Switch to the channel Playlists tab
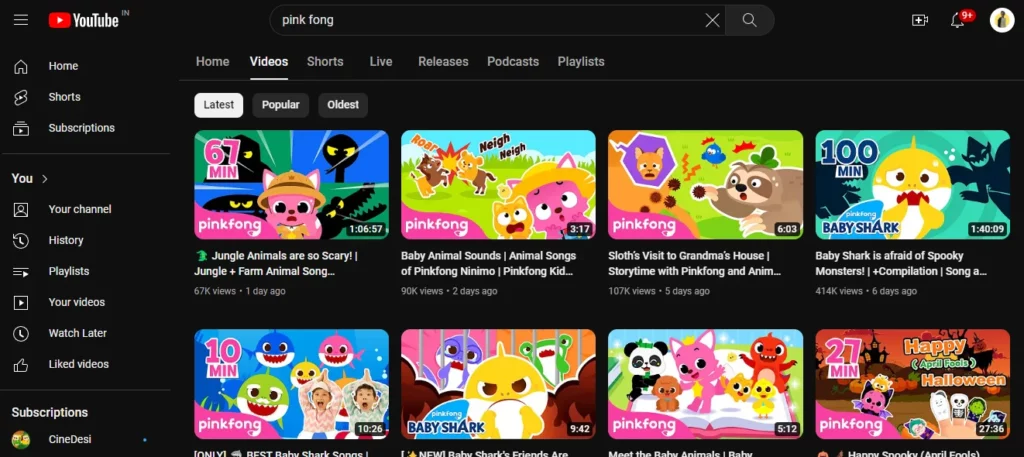Screen dimensions: 1024x457 pyautogui.click(x=581, y=62)
